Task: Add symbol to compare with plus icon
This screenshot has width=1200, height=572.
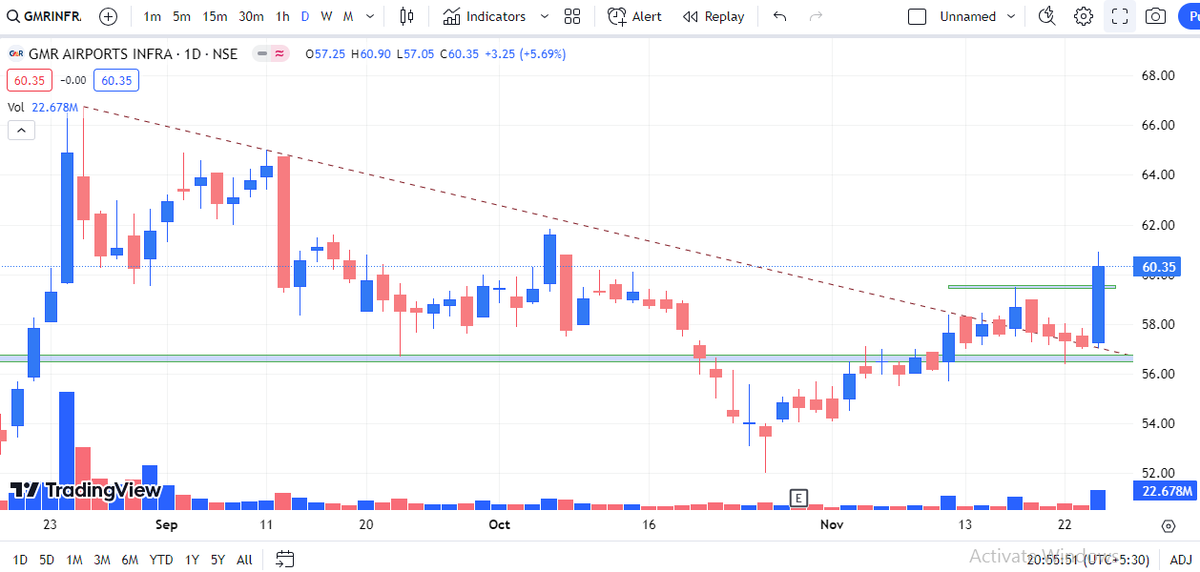Action: 108,16
